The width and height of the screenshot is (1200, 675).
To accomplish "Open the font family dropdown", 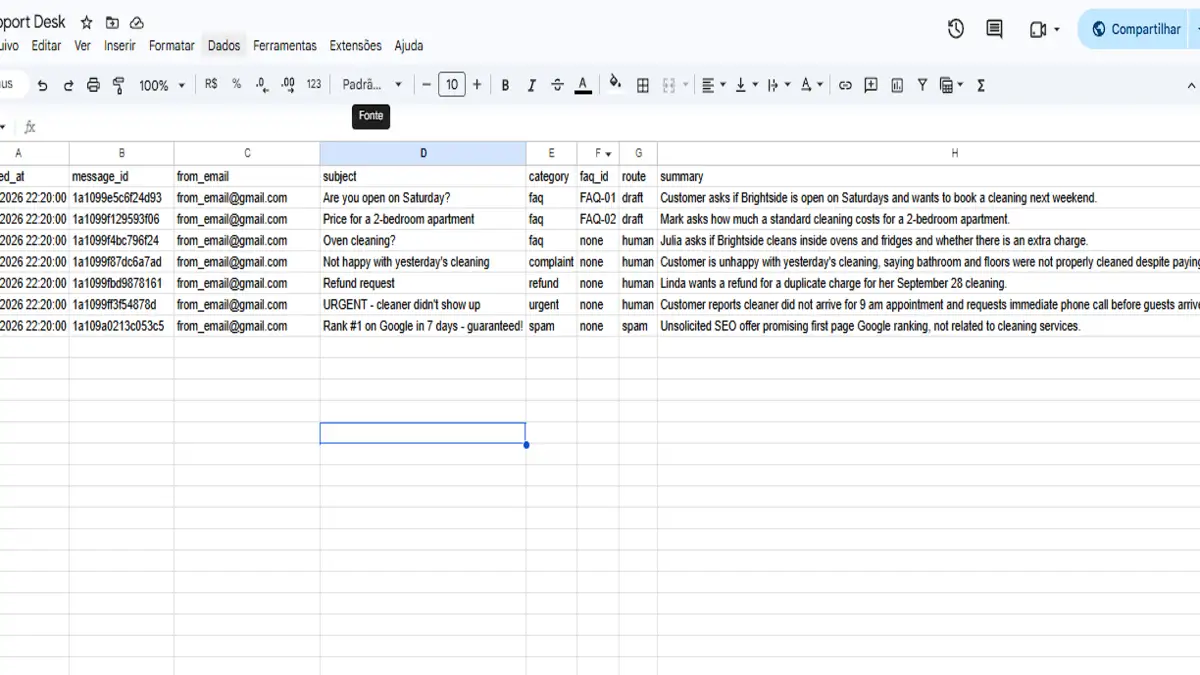I will coord(372,85).
